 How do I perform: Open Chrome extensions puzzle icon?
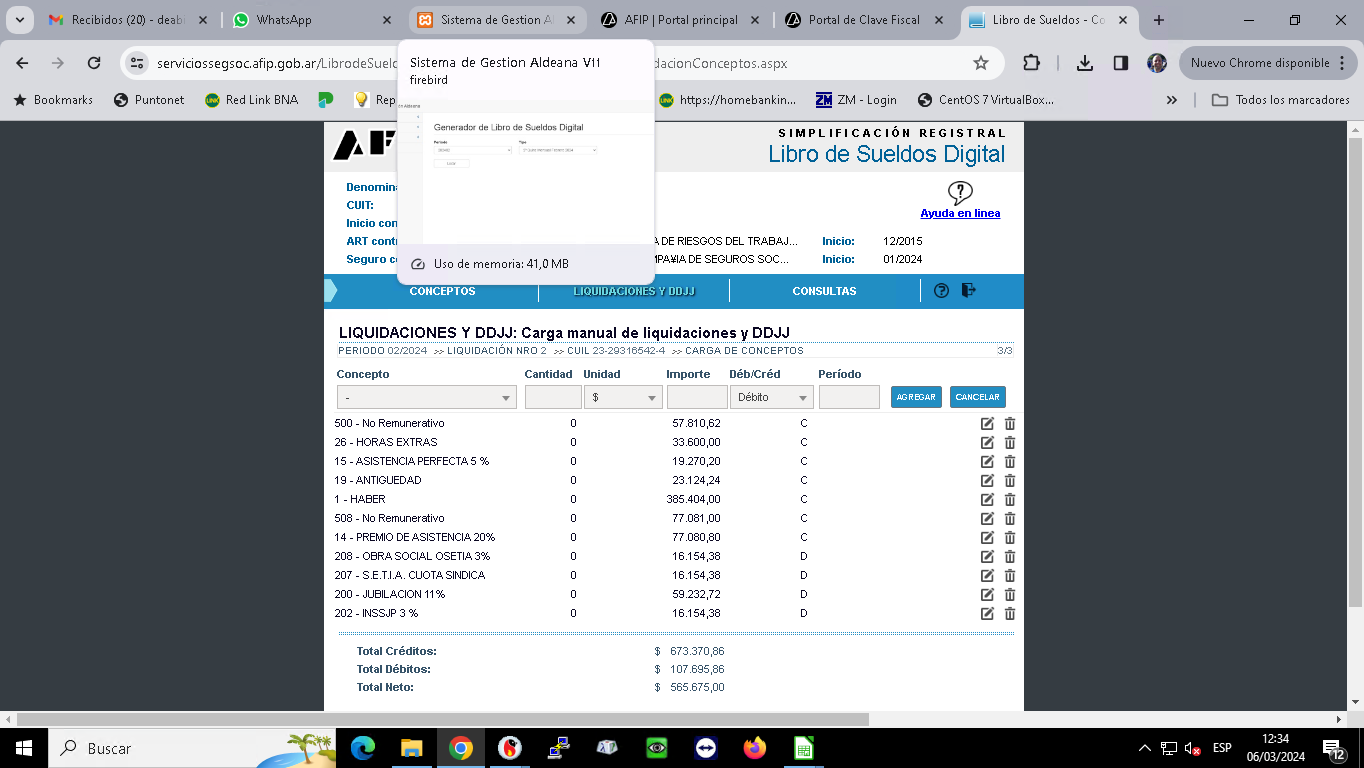pyautogui.click(x=1031, y=63)
